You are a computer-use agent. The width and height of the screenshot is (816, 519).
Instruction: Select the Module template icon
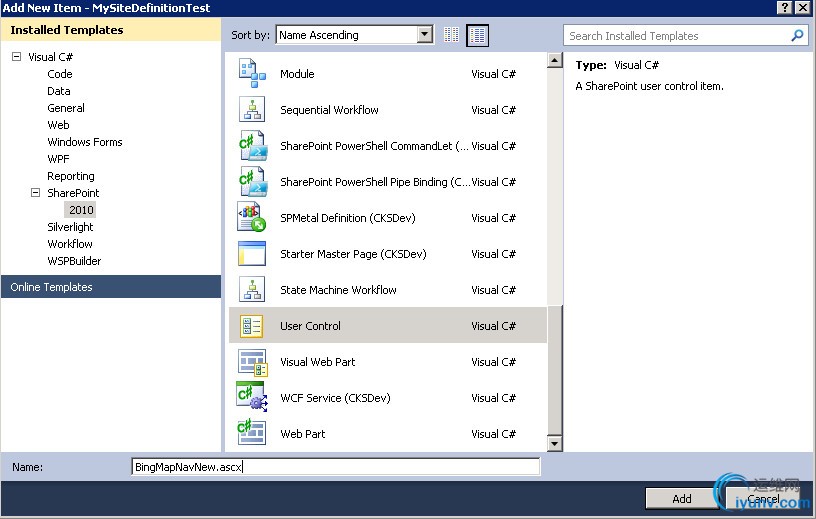pyautogui.click(x=252, y=73)
